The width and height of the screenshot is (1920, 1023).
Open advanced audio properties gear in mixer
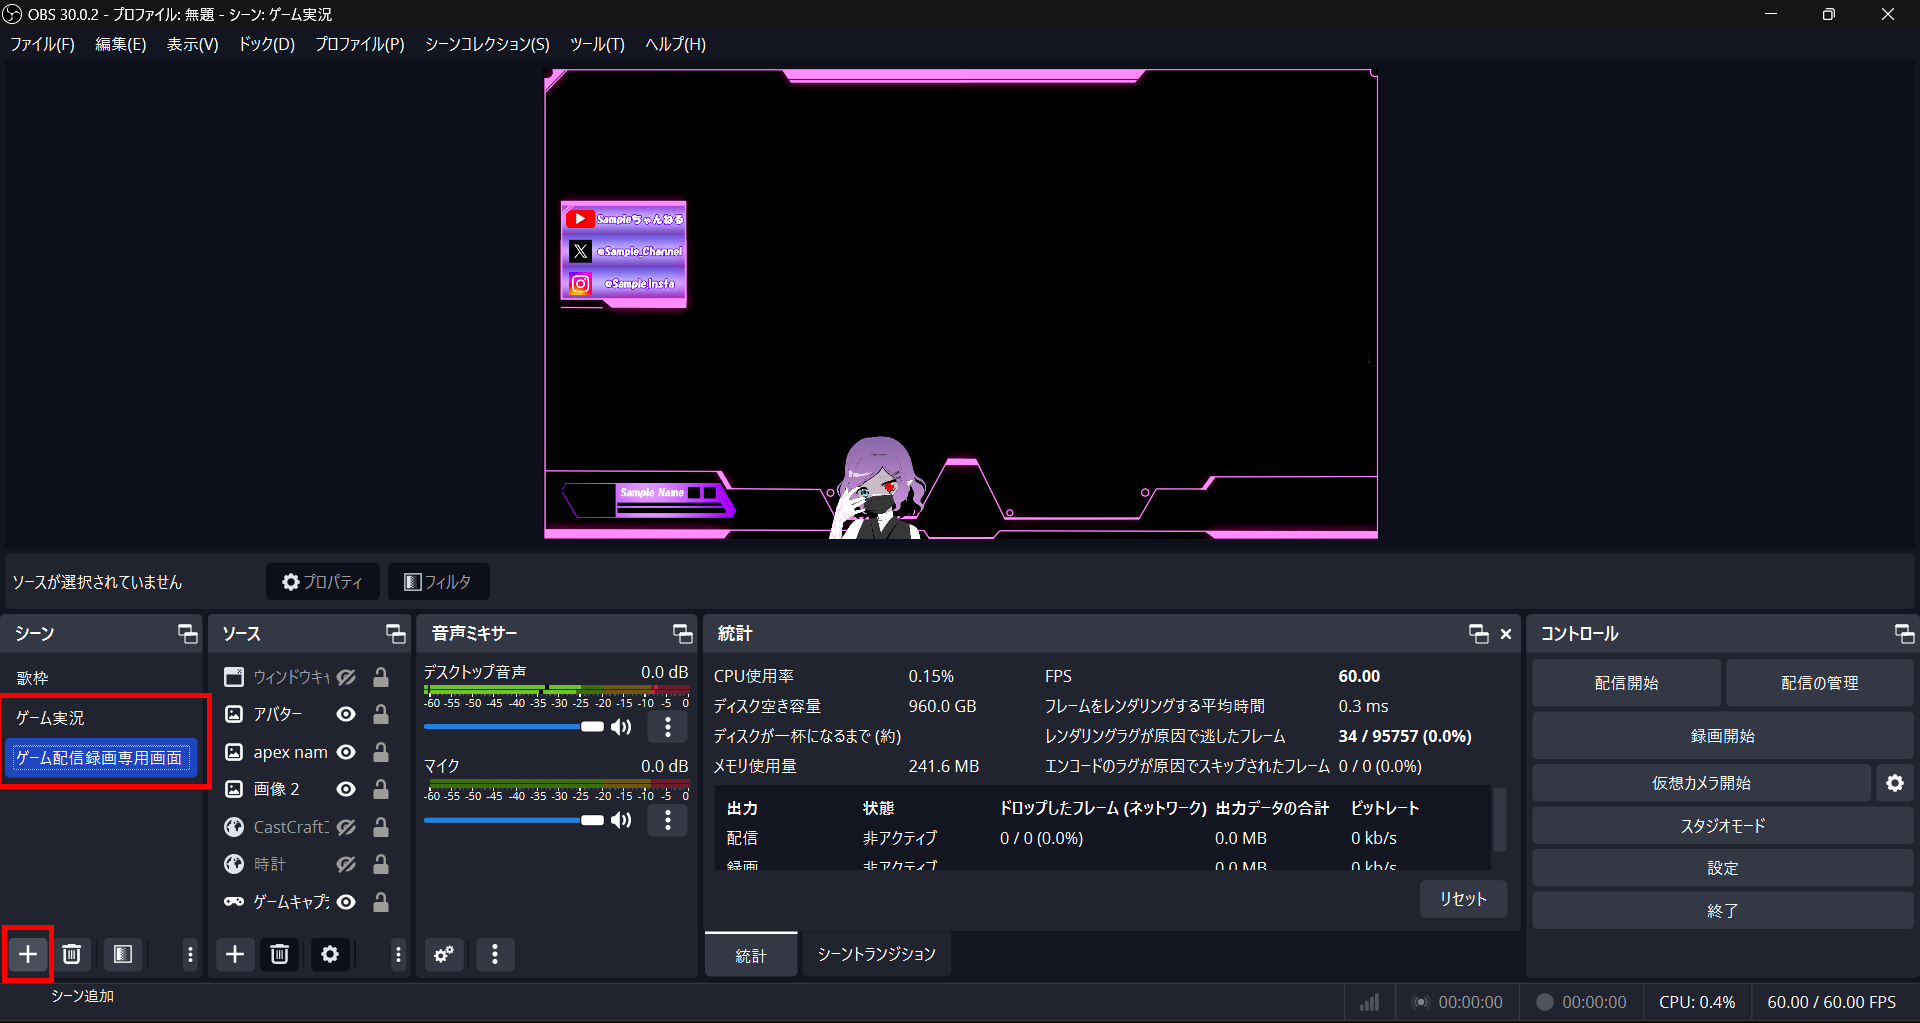tap(444, 954)
